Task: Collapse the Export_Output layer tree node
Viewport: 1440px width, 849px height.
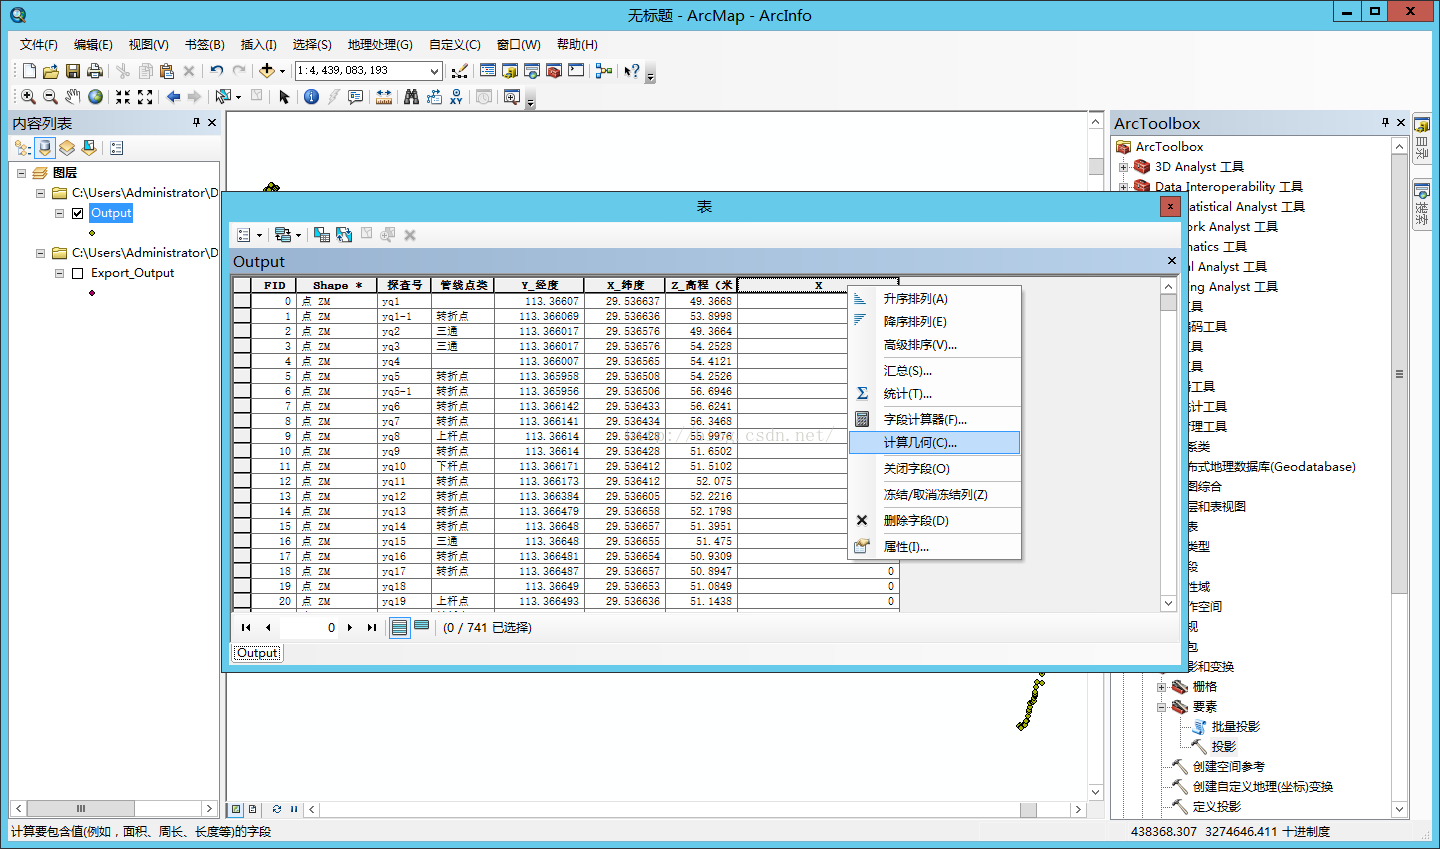Action: click(x=59, y=273)
